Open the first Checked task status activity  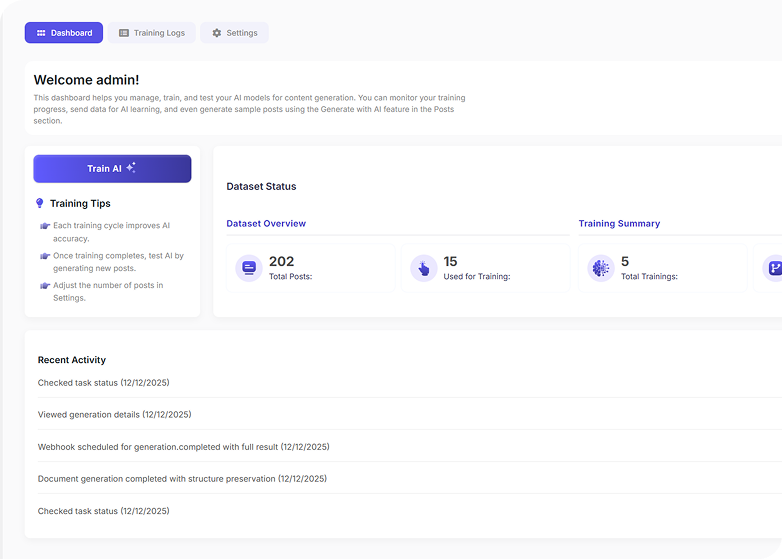pyautogui.click(x=103, y=383)
